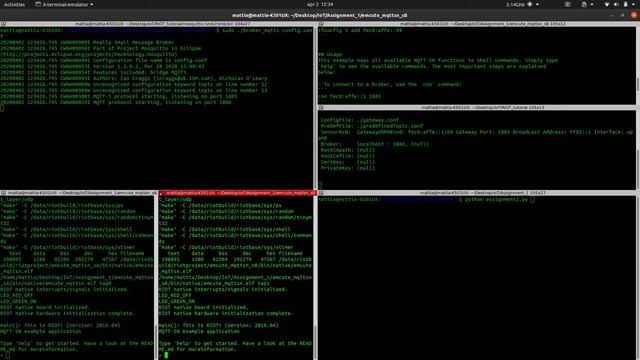Open the Activities overview

pos(14,4)
